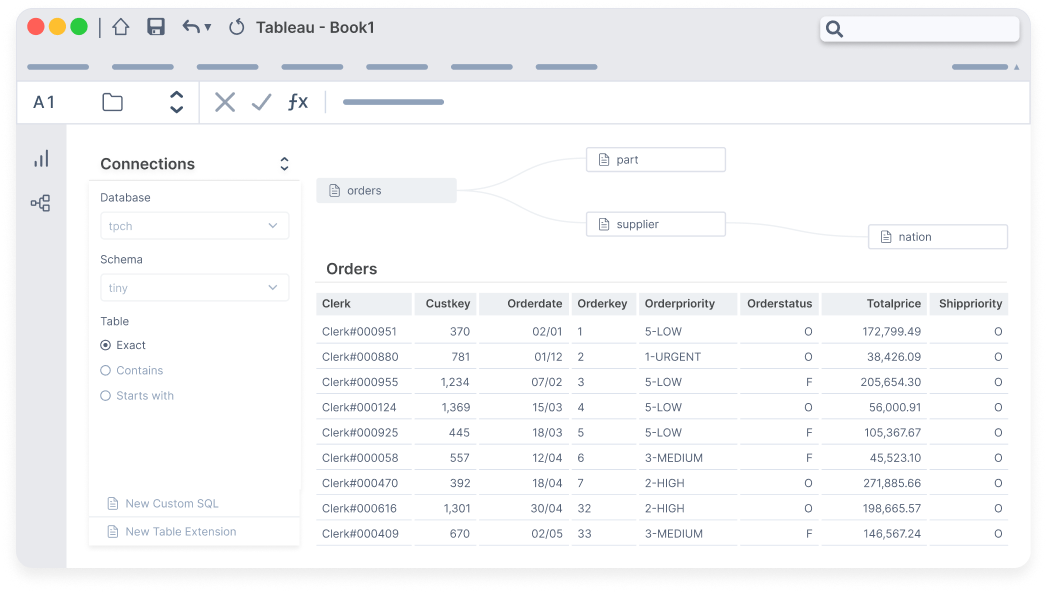Click the fx function icon
Viewport: 1047px width, 592px height.
tap(297, 101)
